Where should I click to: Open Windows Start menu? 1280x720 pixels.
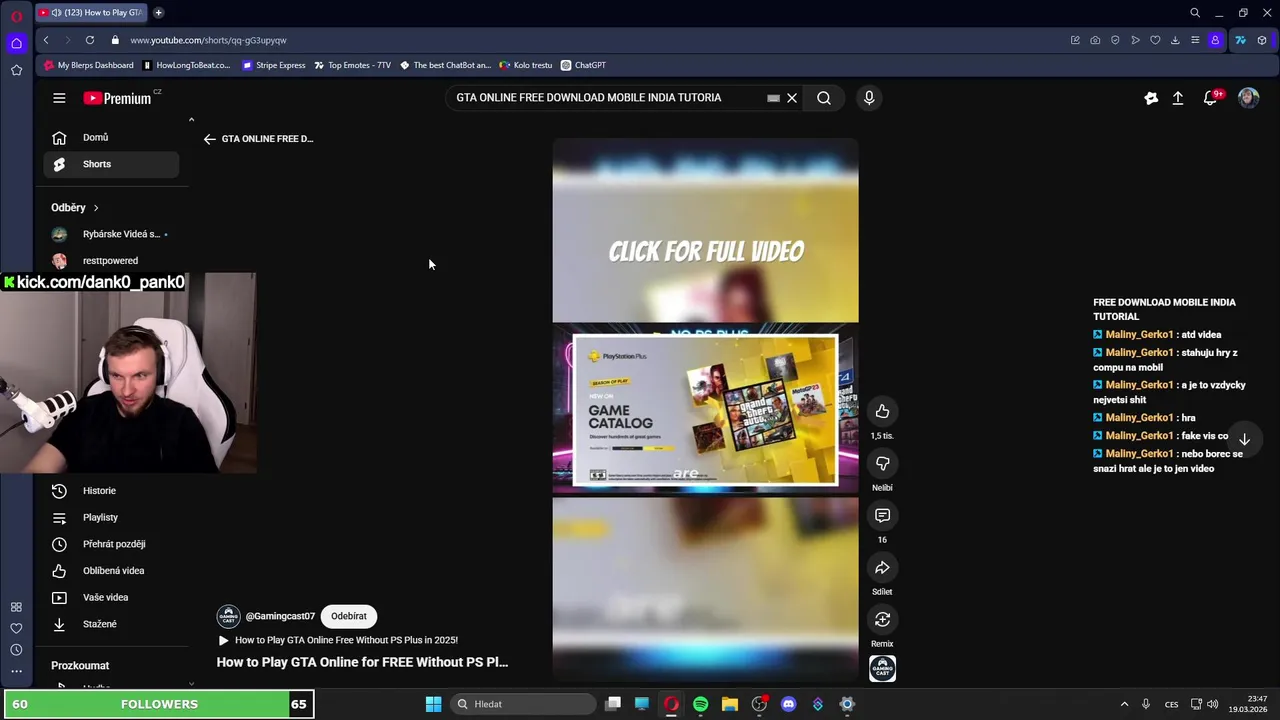433,704
